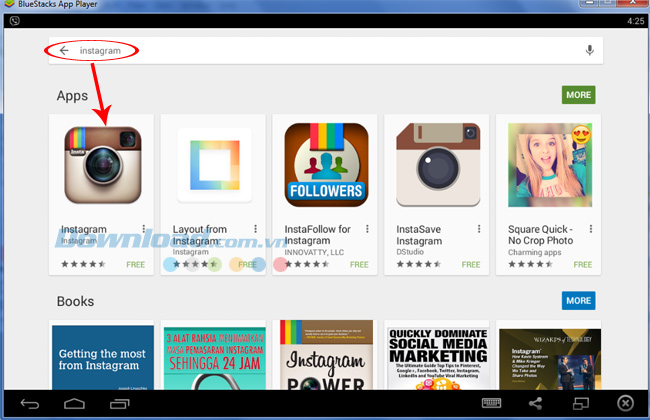650x420 pixels.
Task: Click the circled X close icon
Action: pyautogui.click(x=625, y=403)
